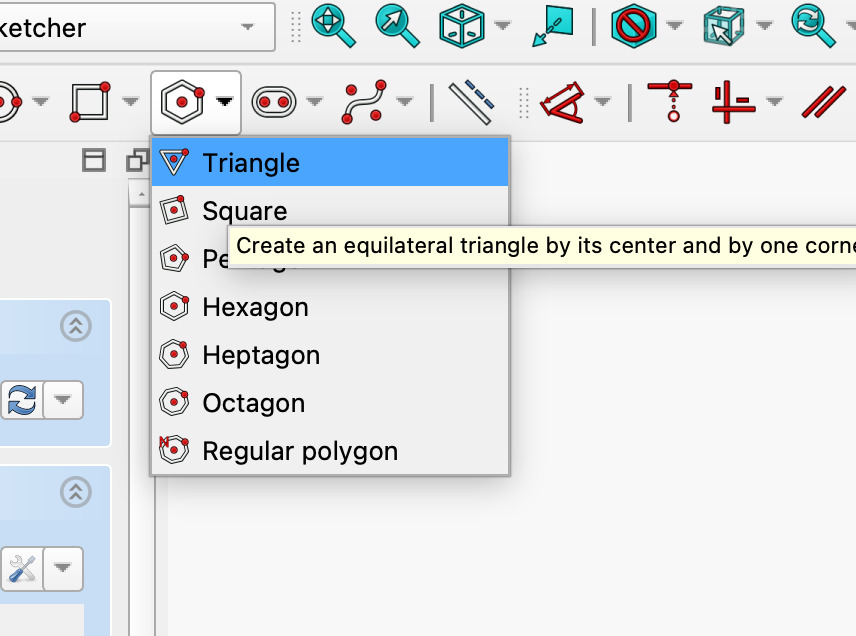Click the create circle tool icon
The width and height of the screenshot is (856, 636).
pyautogui.click(x=10, y=102)
